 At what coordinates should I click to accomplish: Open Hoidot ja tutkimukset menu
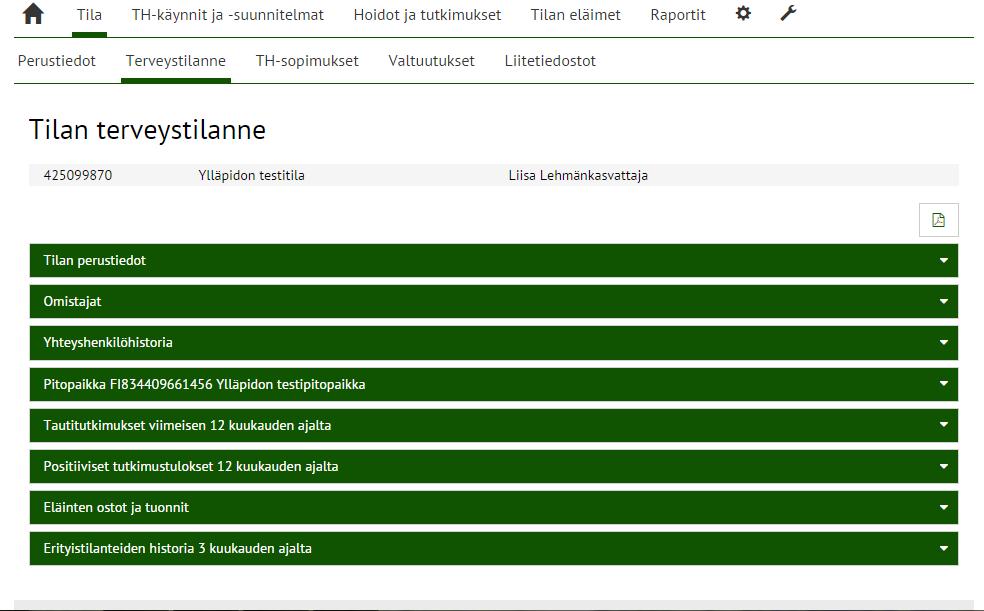[427, 14]
